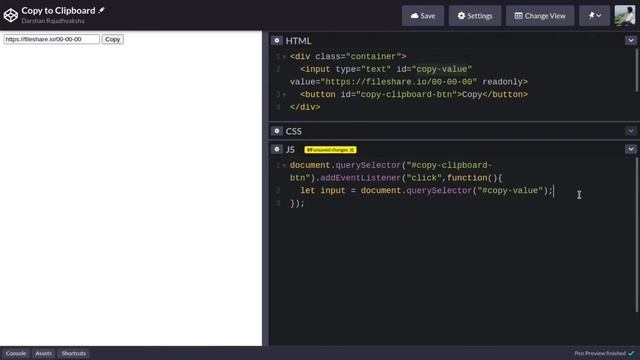Open the Assets panel
The width and height of the screenshot is (640, 360).
pos(44,353)
